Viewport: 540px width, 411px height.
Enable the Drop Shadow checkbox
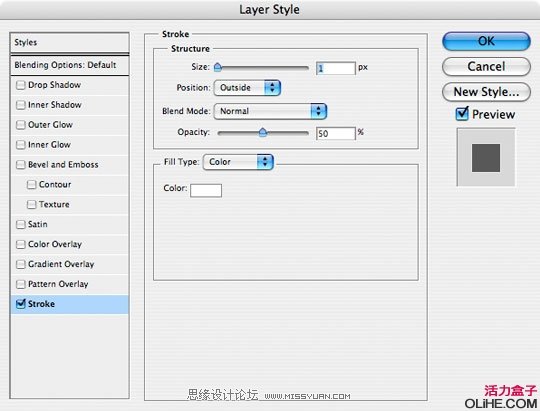click(21, 85)
